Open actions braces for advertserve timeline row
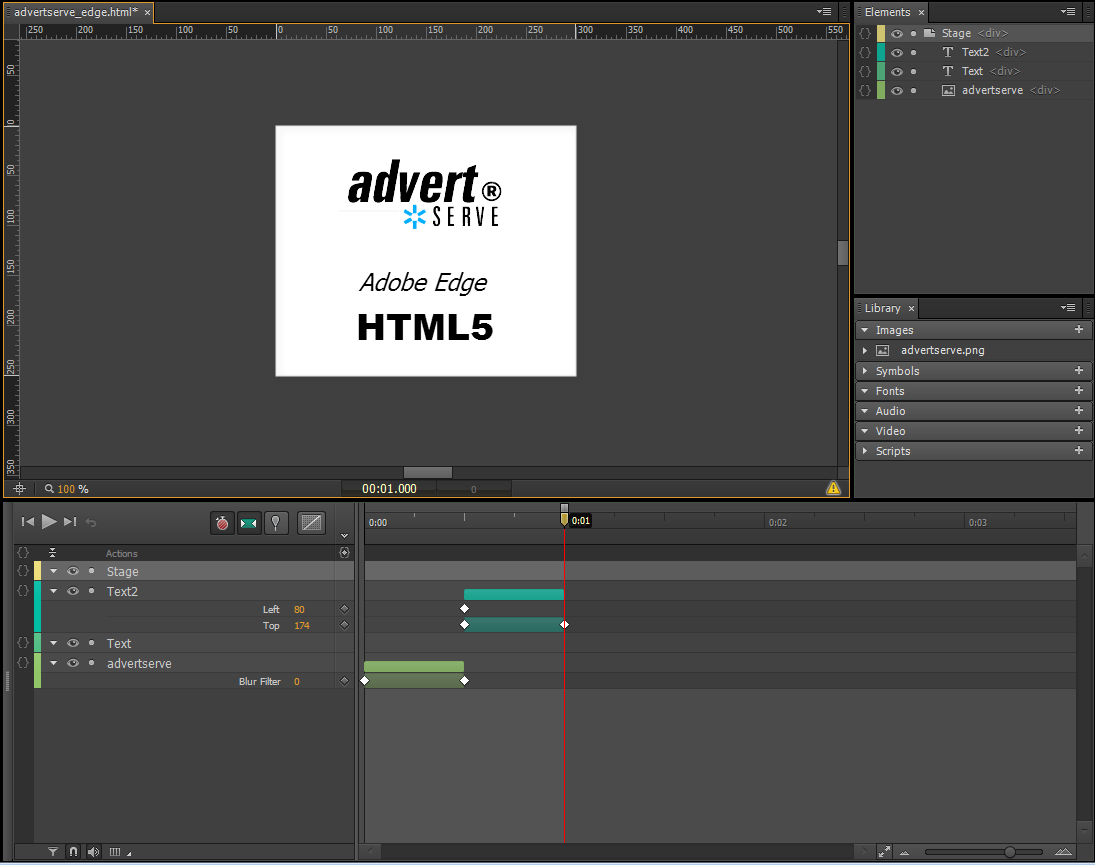1095x865 pixels. pos(23,663)
